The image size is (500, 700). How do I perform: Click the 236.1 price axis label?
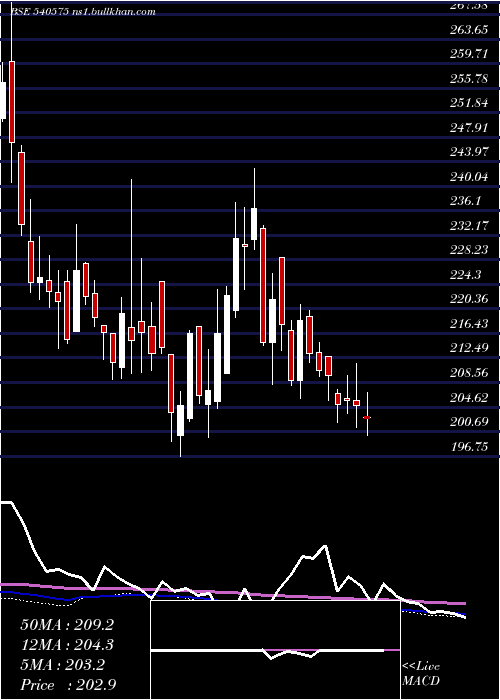pyautogui.click(x=465, y=201)
